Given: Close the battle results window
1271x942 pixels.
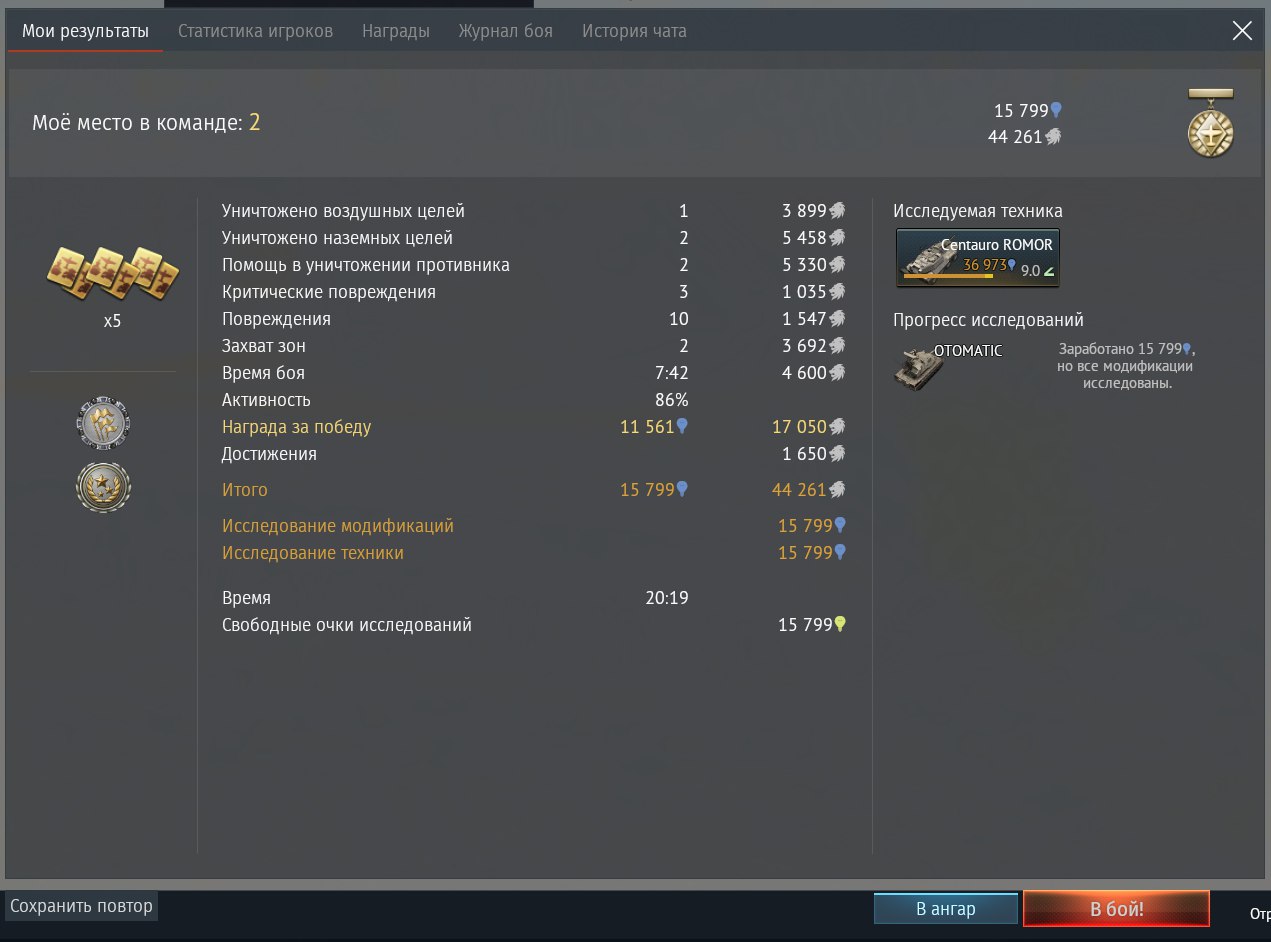Looking at the screenshot, I should [1242, 31].
